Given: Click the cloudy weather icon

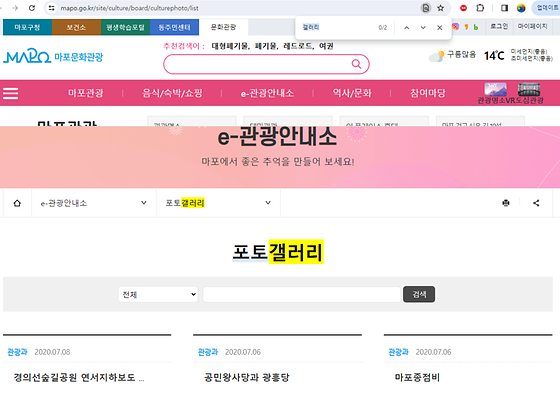Looking at the screenshot, I should (x=436, y=56).
